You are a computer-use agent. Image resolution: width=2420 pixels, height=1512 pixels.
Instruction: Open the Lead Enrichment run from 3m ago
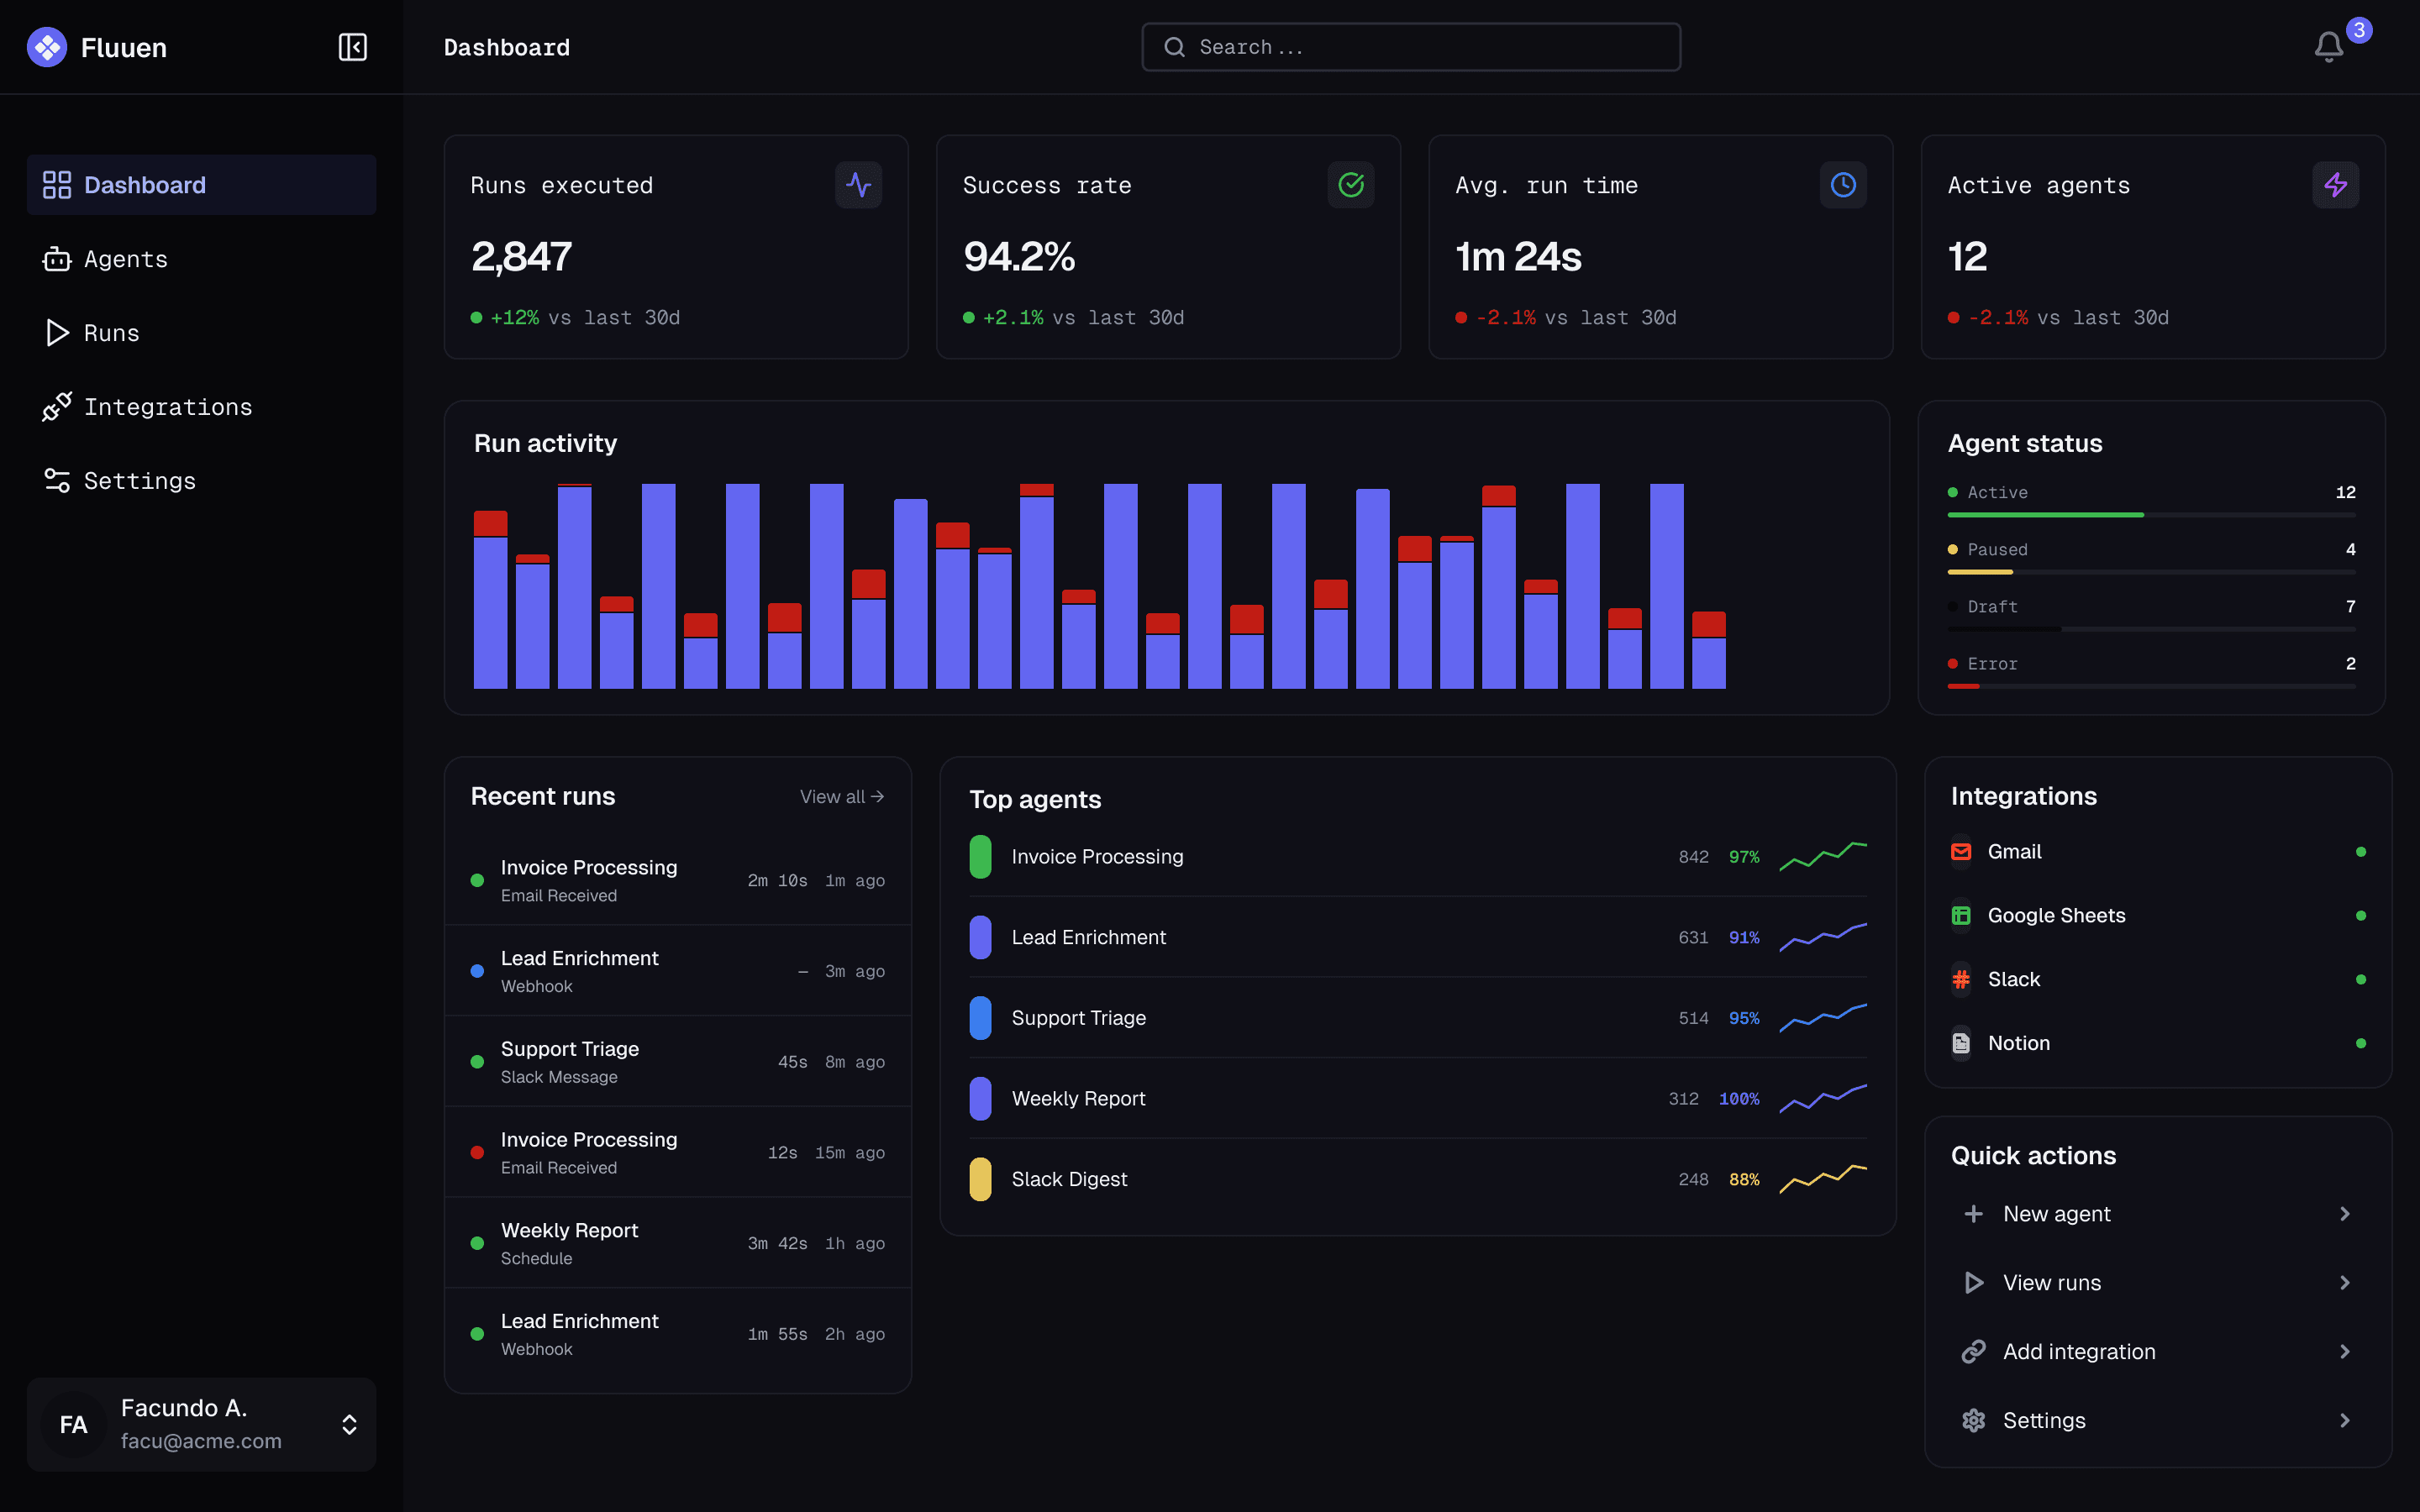point(677,971)
